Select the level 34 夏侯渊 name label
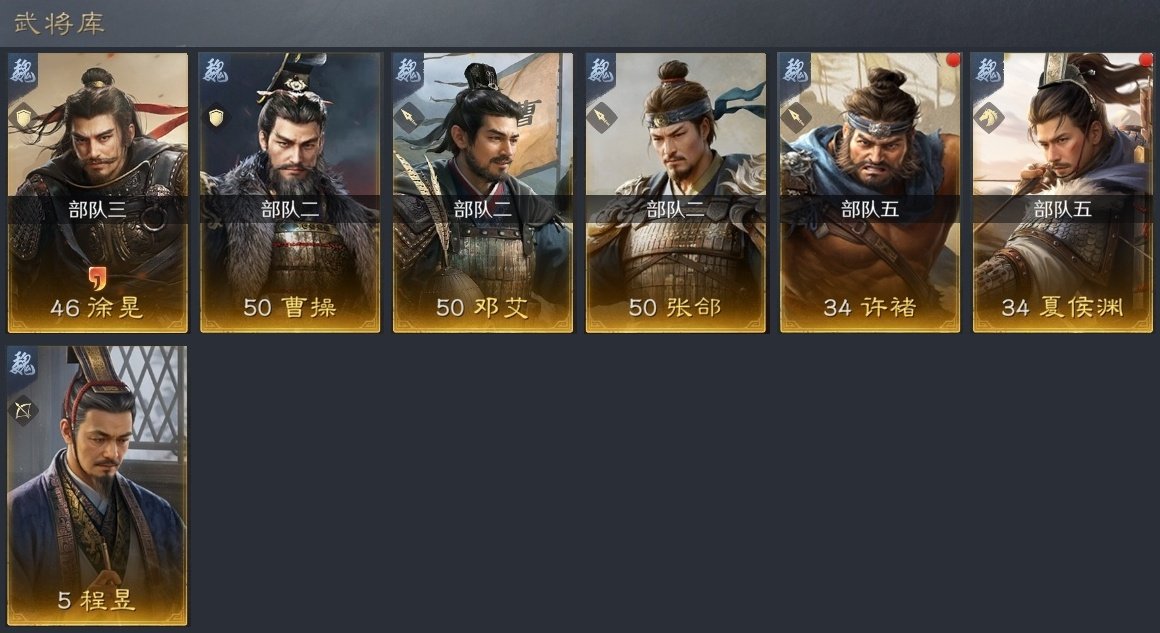The width and height of the screenshot is (1160, 633). tap(1062, 307)
